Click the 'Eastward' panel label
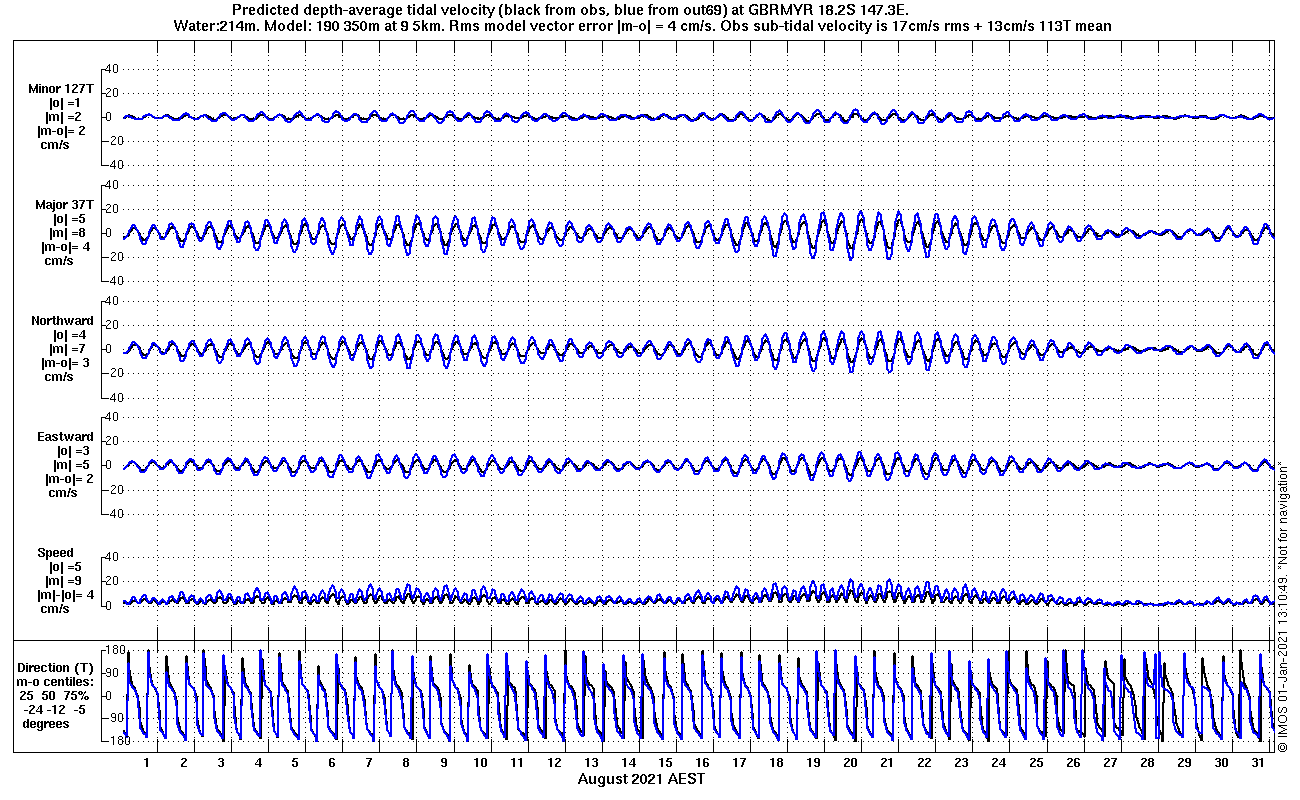This screenshot has height=800, width=1300. pyautogui.click(x=65, y=437)
